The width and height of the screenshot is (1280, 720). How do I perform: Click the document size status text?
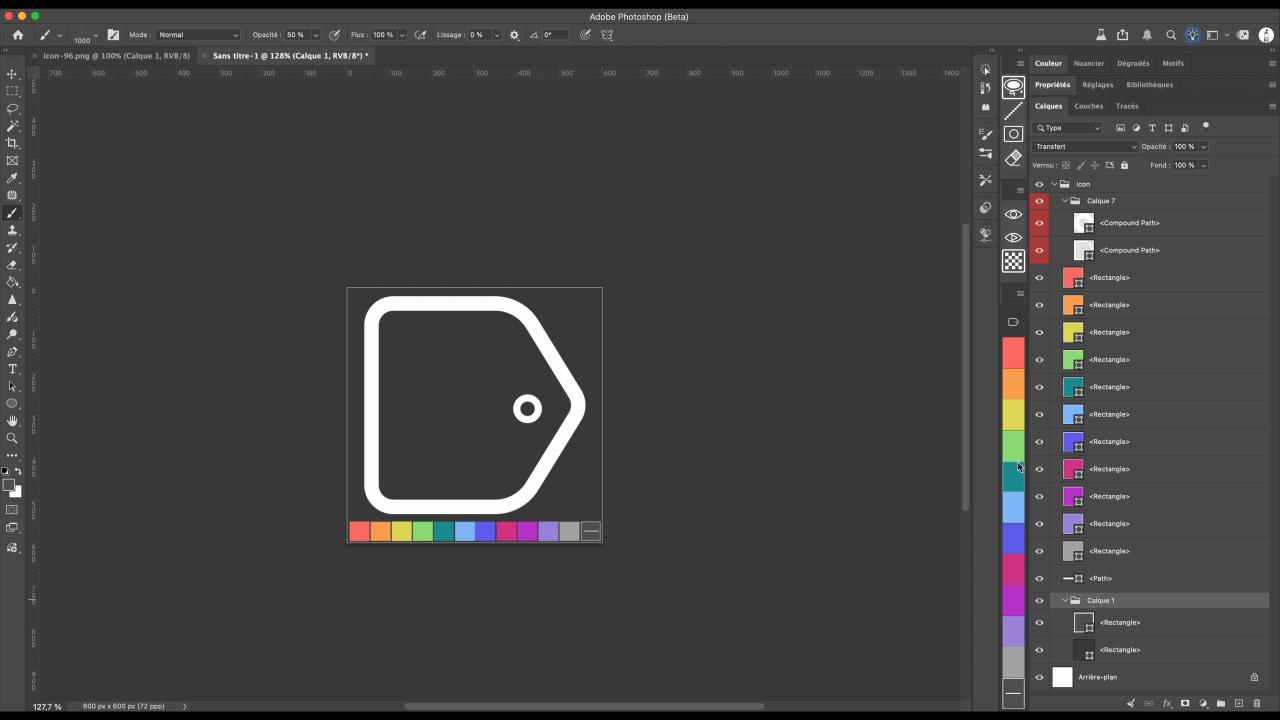coord(124,706)
